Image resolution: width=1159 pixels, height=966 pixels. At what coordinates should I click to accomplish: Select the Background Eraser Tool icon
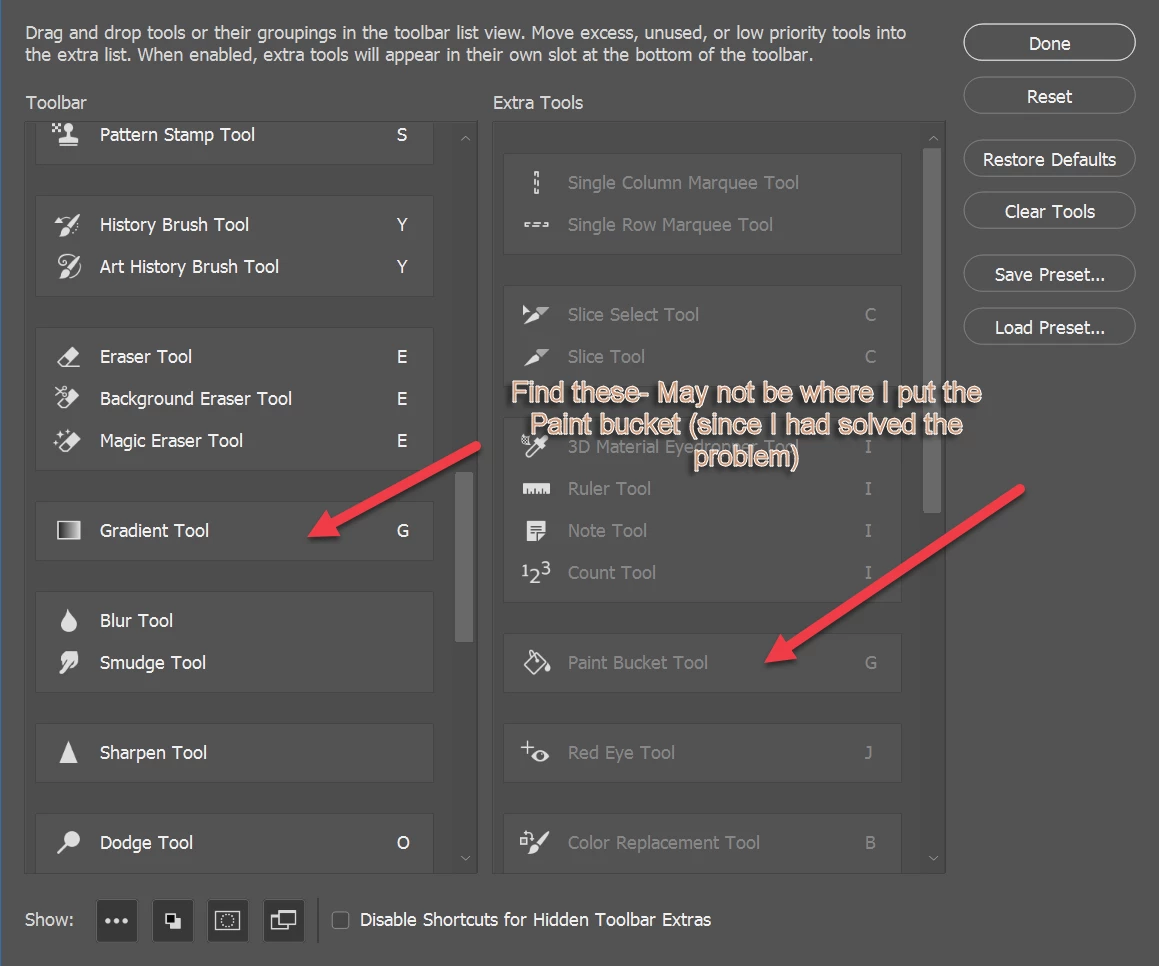[x=67, y=398]
